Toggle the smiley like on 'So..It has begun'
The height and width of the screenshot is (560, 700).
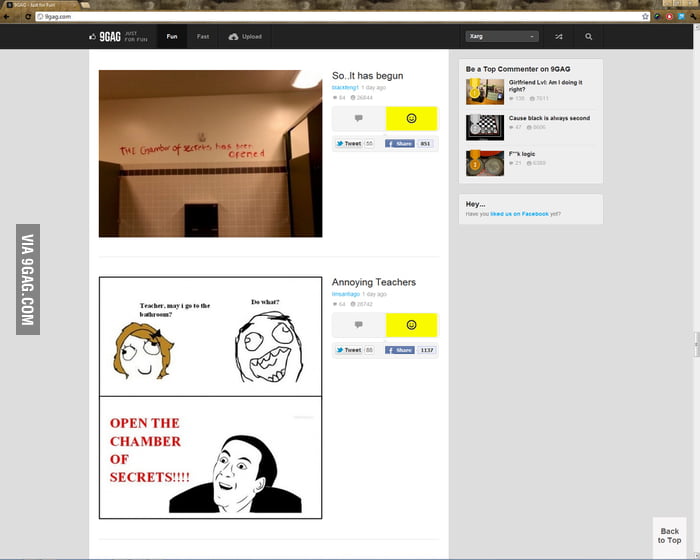[x=411, y=118]
